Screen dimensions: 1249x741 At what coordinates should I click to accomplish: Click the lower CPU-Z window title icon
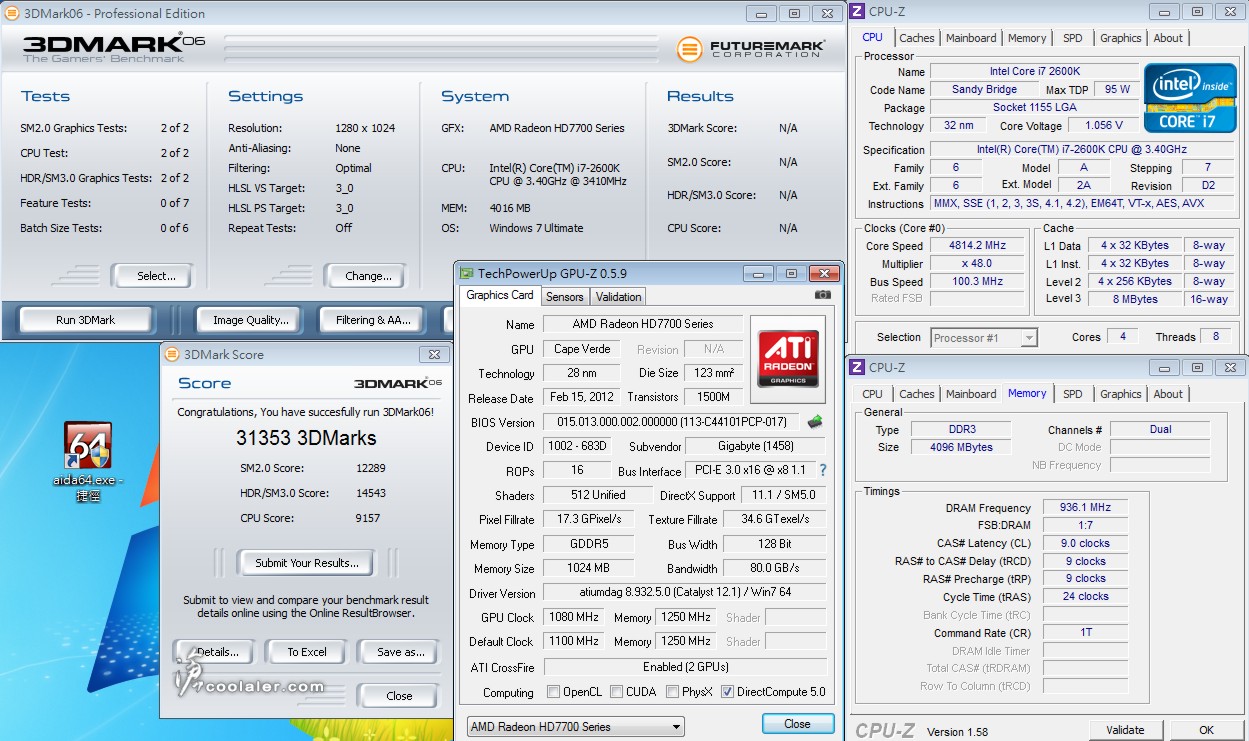857,367
